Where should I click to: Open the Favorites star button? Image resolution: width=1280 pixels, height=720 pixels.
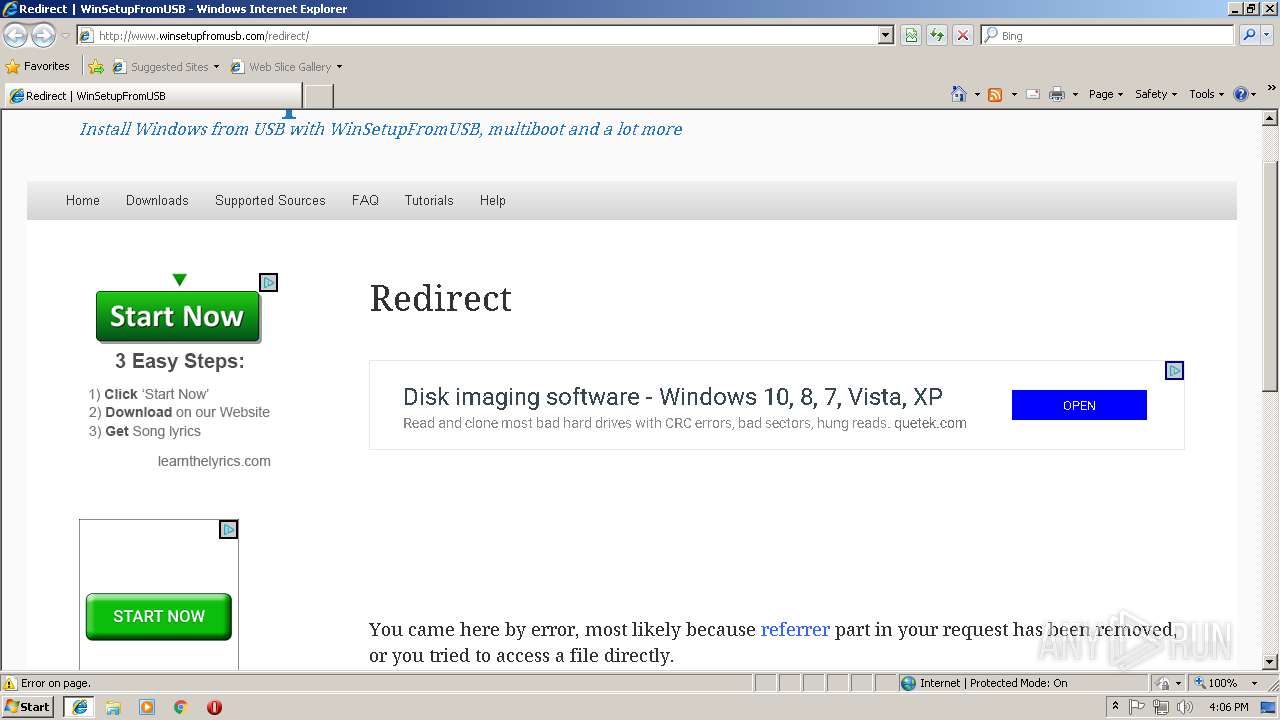(x=38, y=66)
